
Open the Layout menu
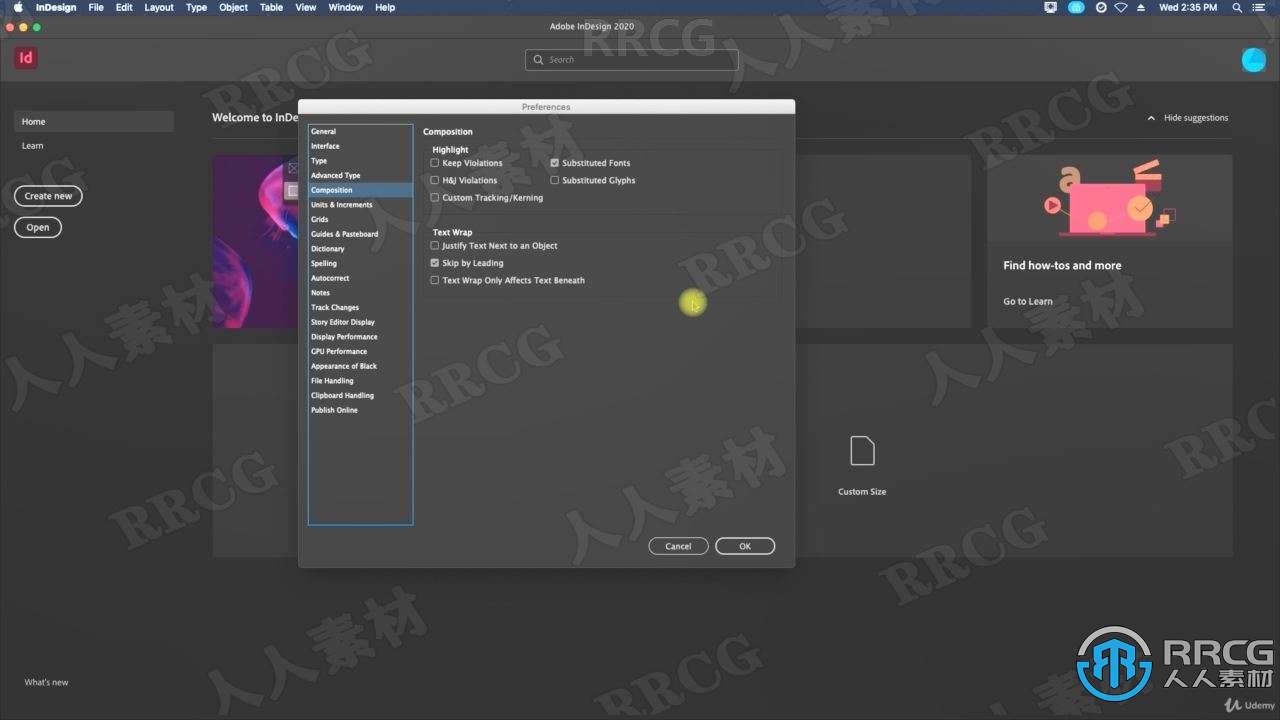point(159,7)
